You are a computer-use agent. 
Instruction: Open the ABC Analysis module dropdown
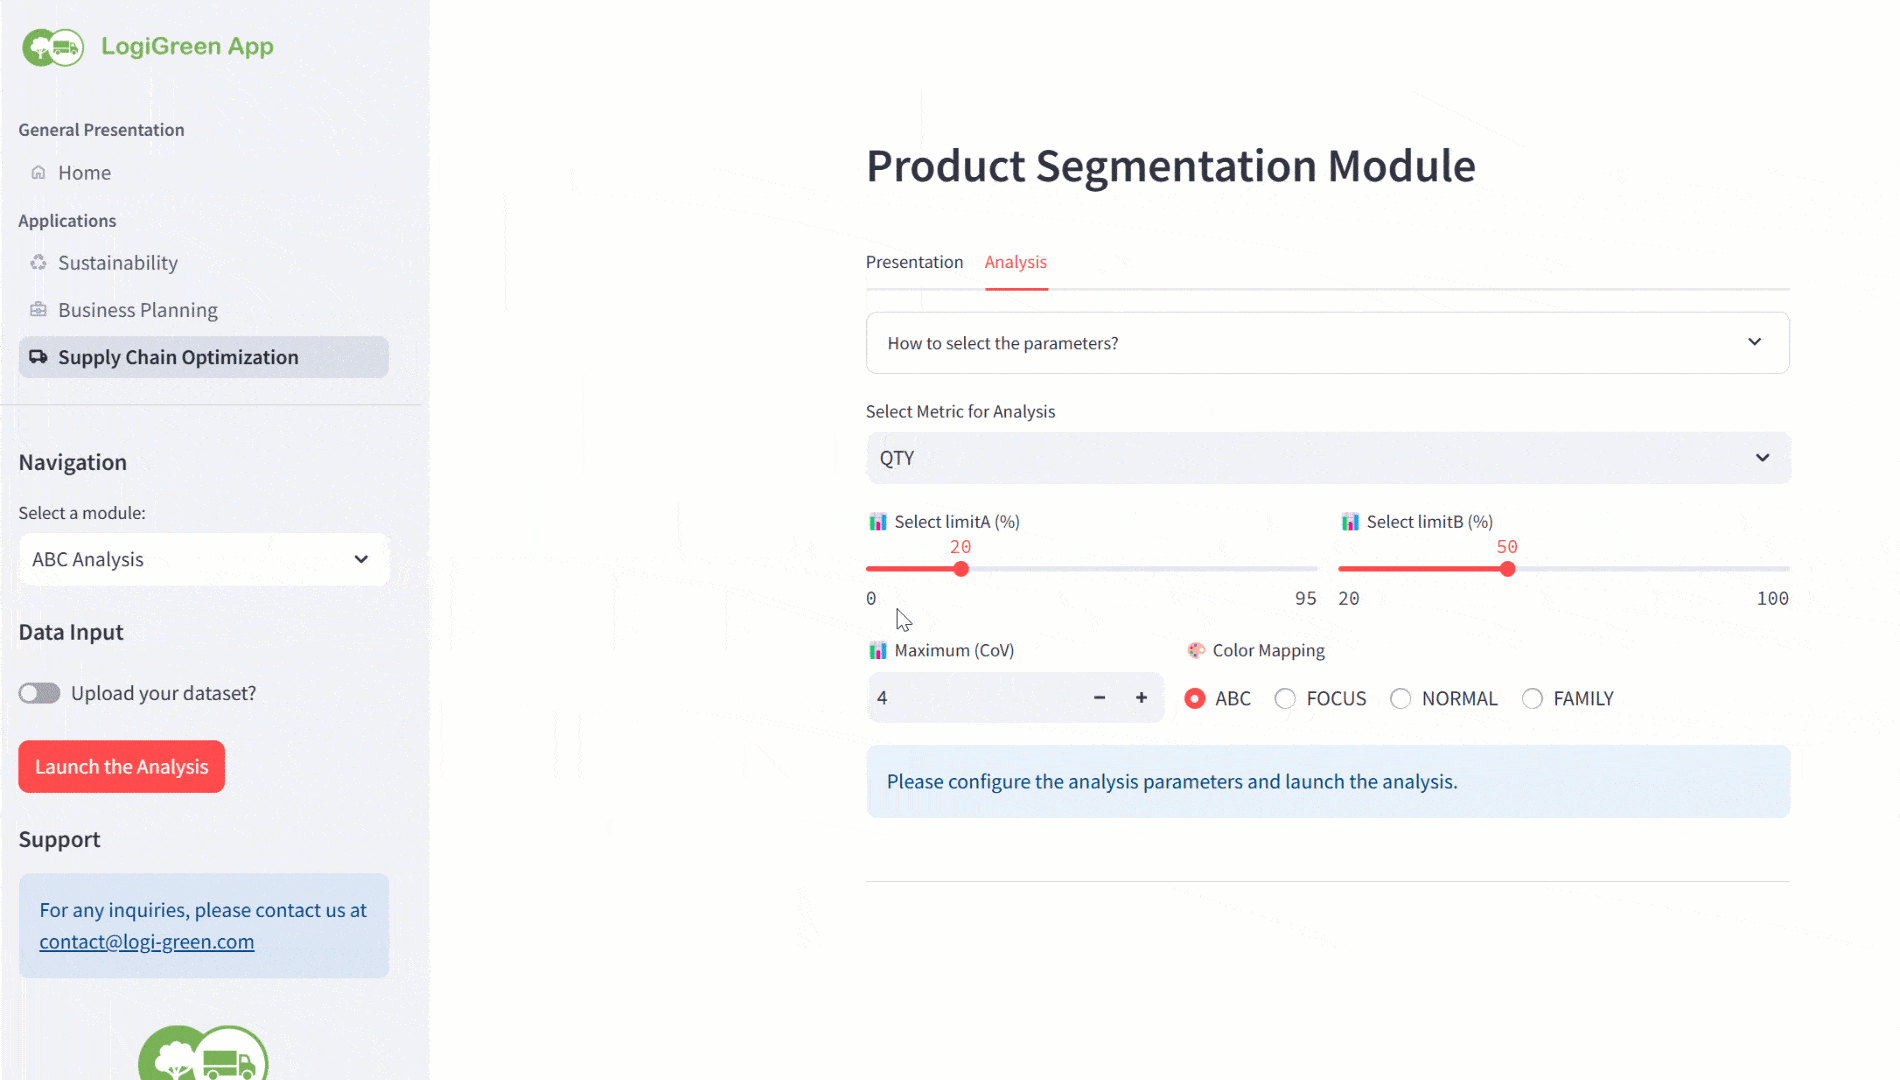204,559
